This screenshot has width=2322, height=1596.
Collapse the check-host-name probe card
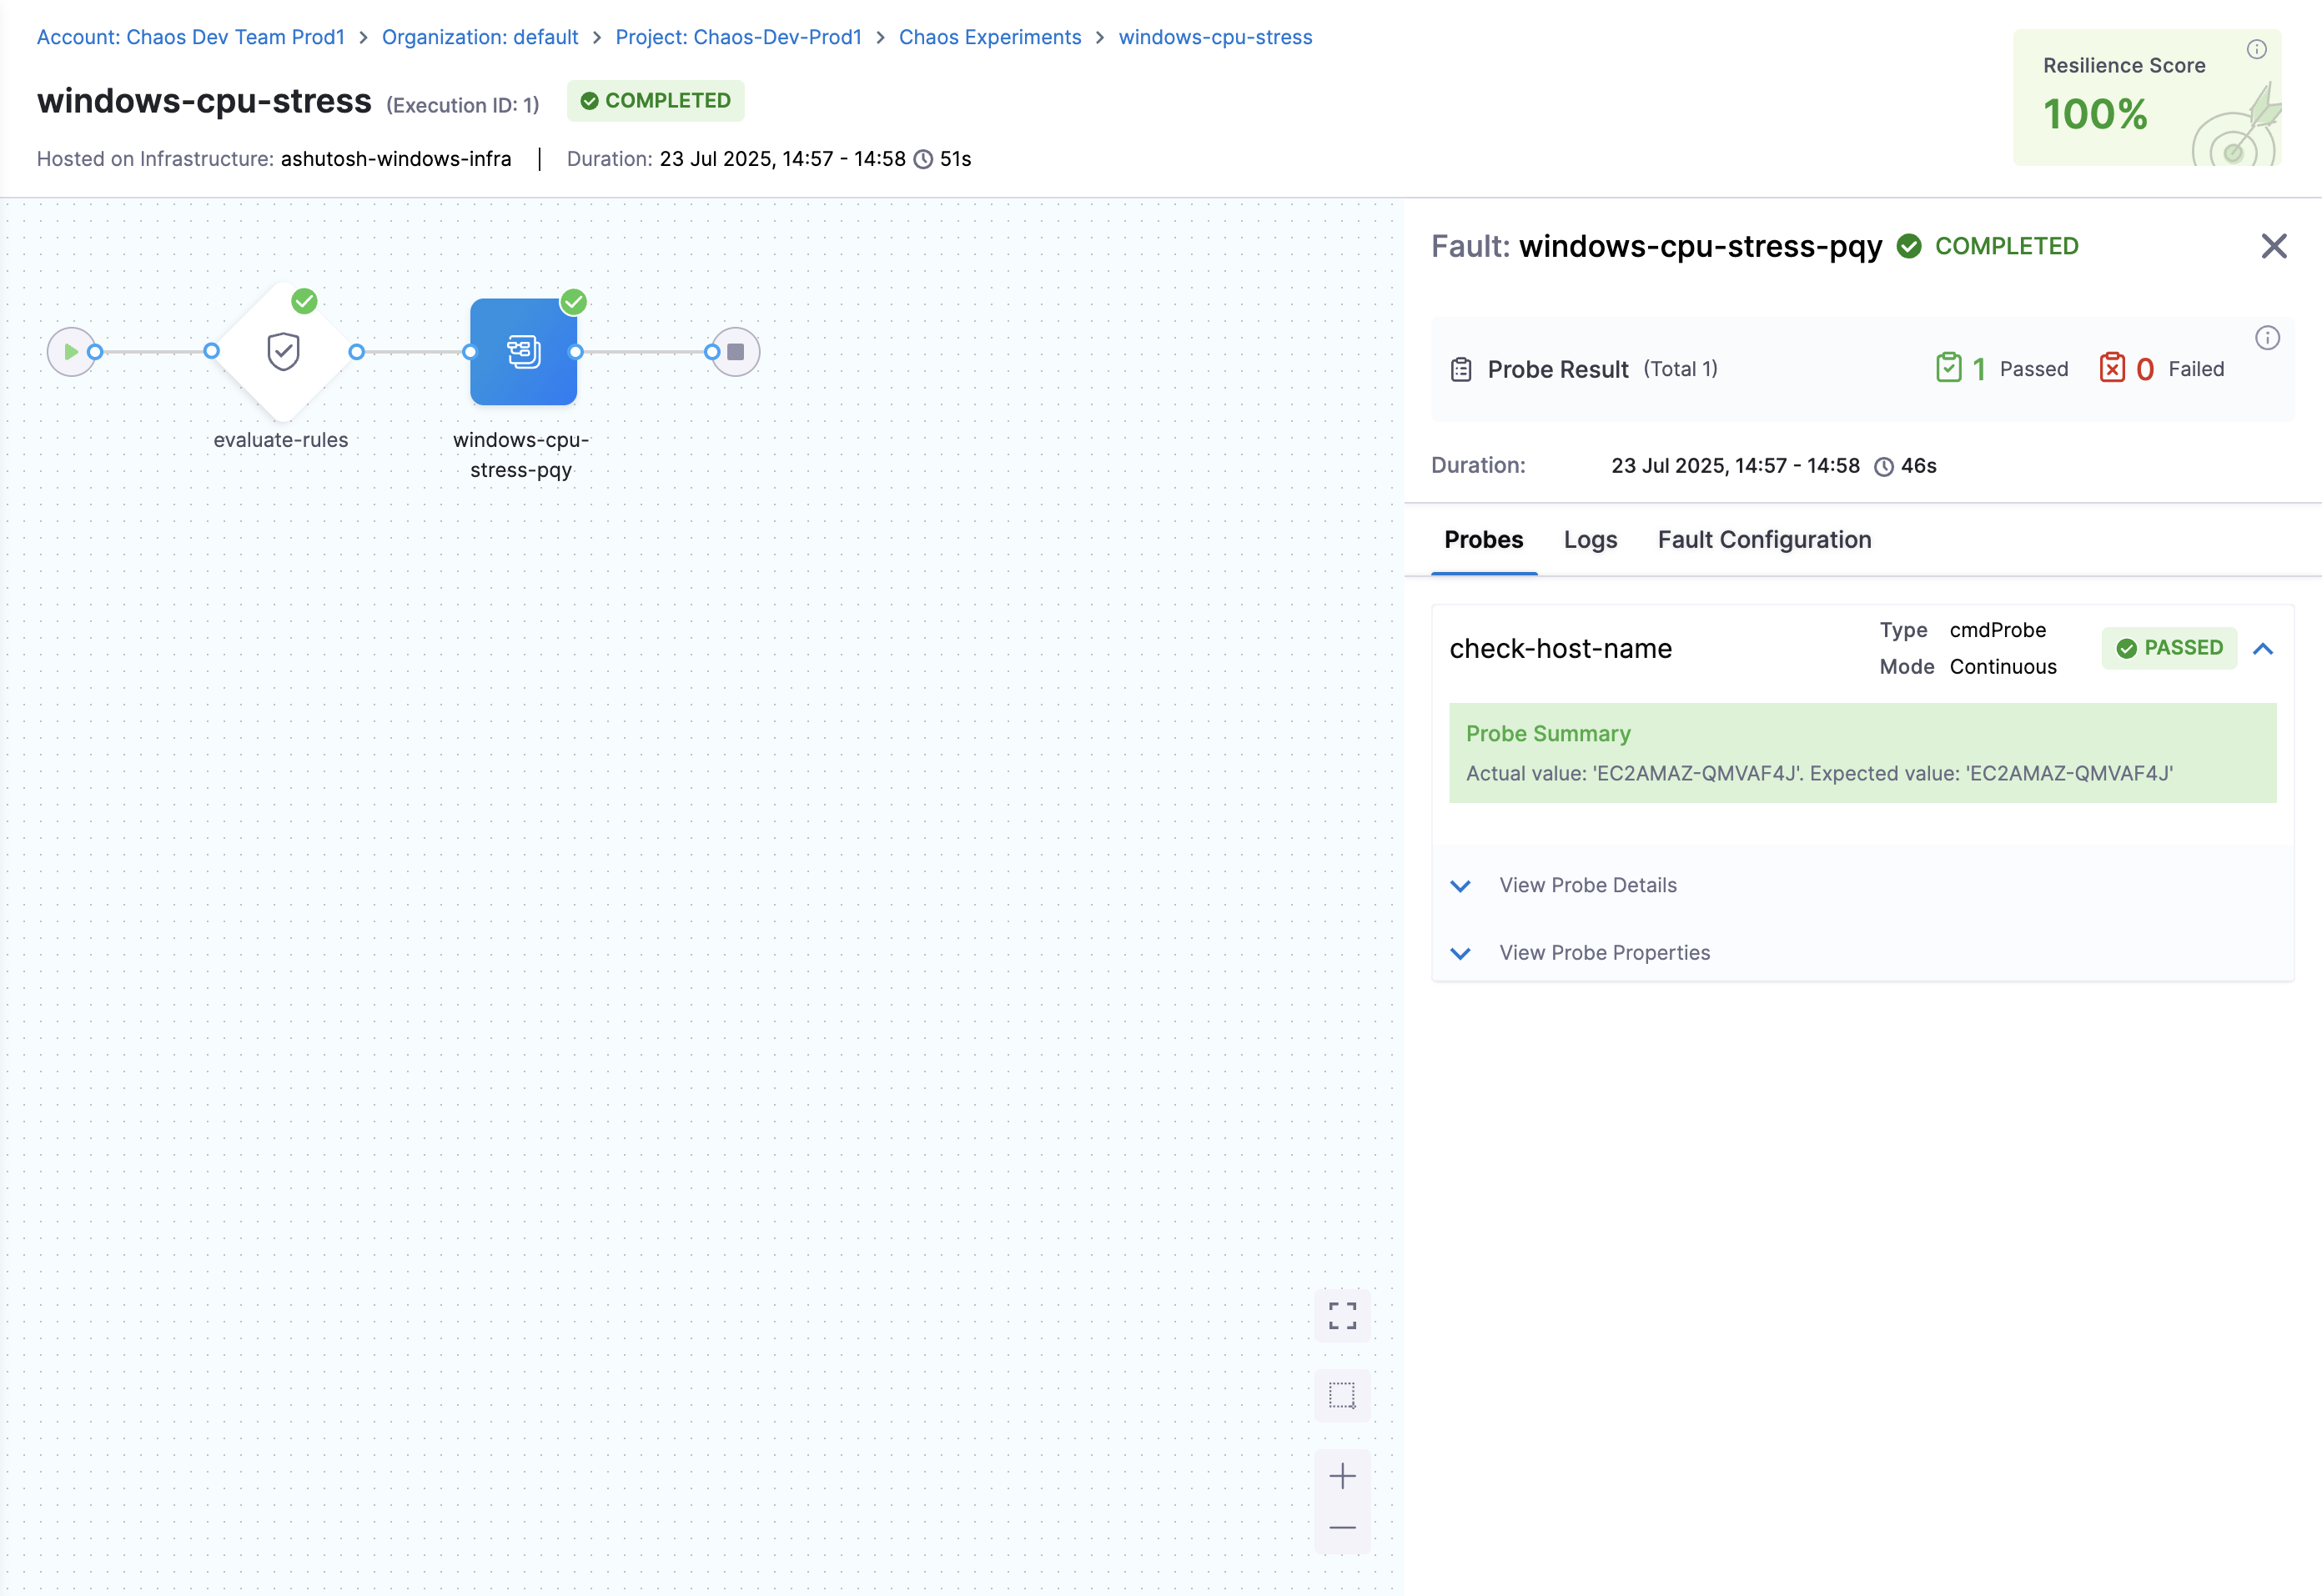pyautogui.click(x=2263, y=649)
